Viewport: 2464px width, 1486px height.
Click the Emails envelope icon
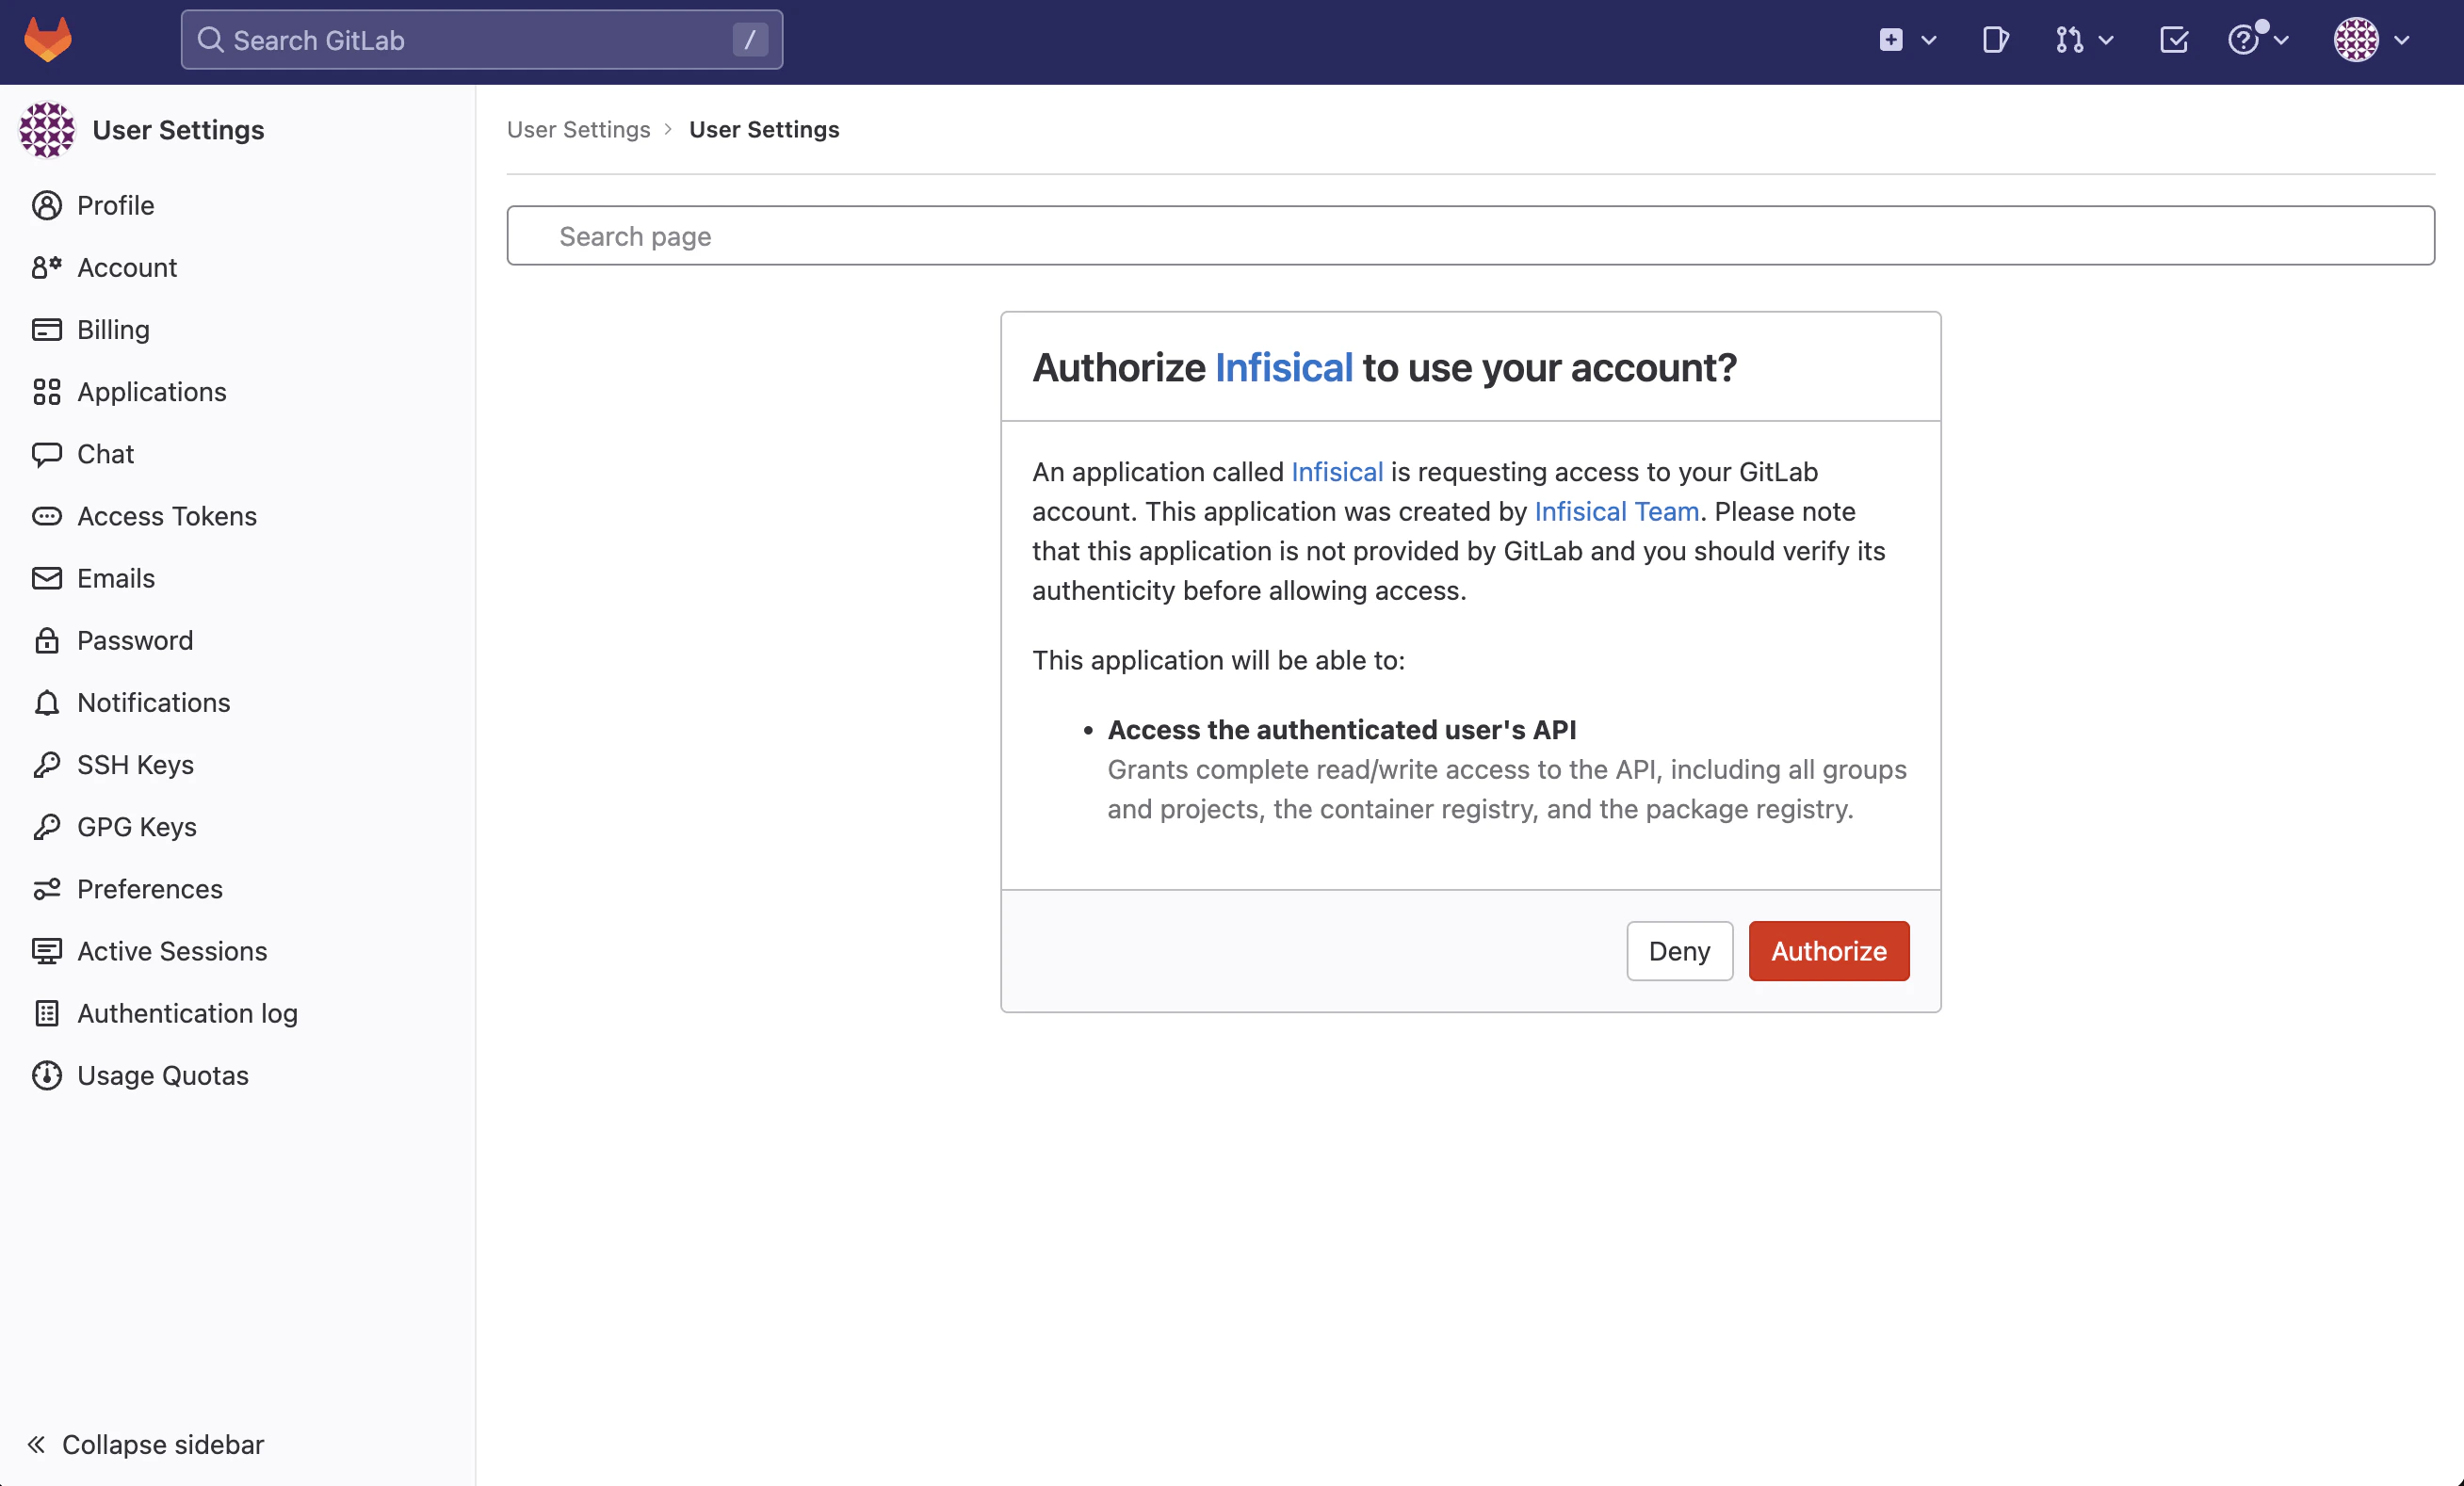pos(47,578)
